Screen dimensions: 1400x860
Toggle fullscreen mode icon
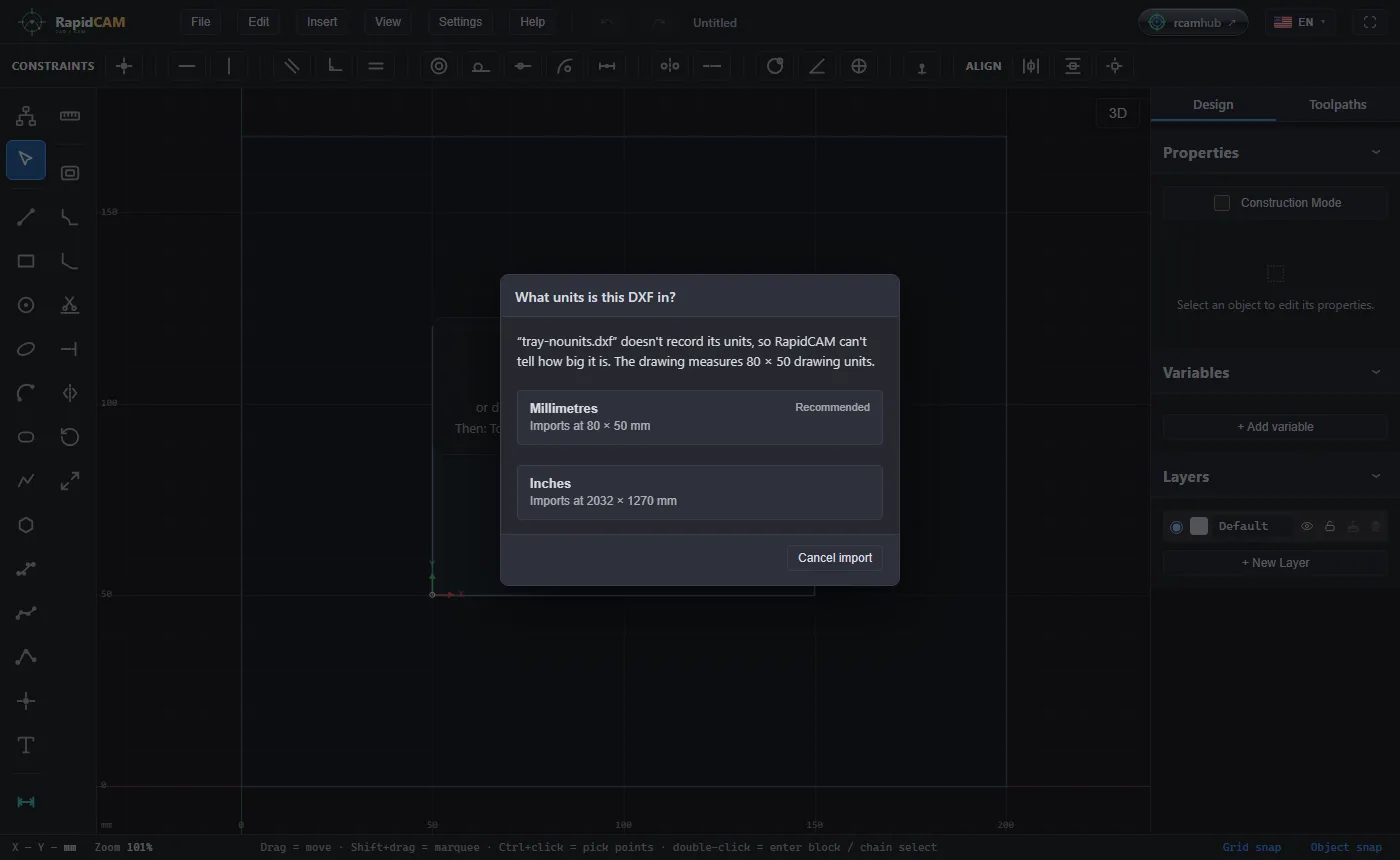[x=1370, y=22]
